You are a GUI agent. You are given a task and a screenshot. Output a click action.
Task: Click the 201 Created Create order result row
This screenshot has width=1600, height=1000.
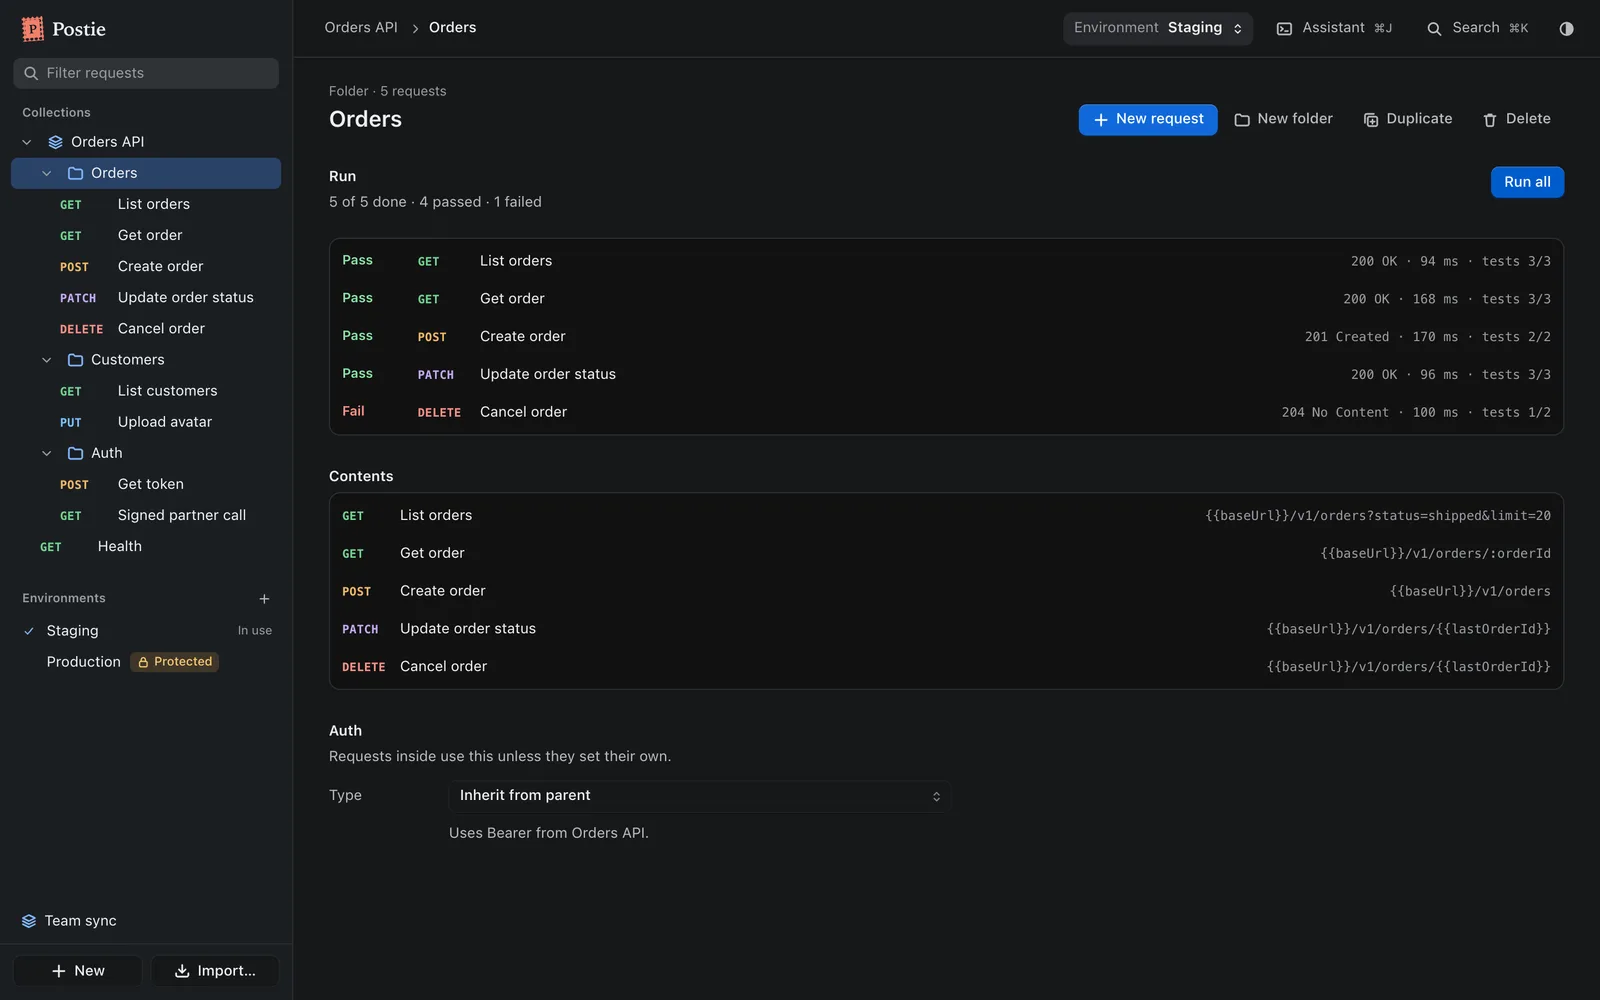[x=946, y=337]
